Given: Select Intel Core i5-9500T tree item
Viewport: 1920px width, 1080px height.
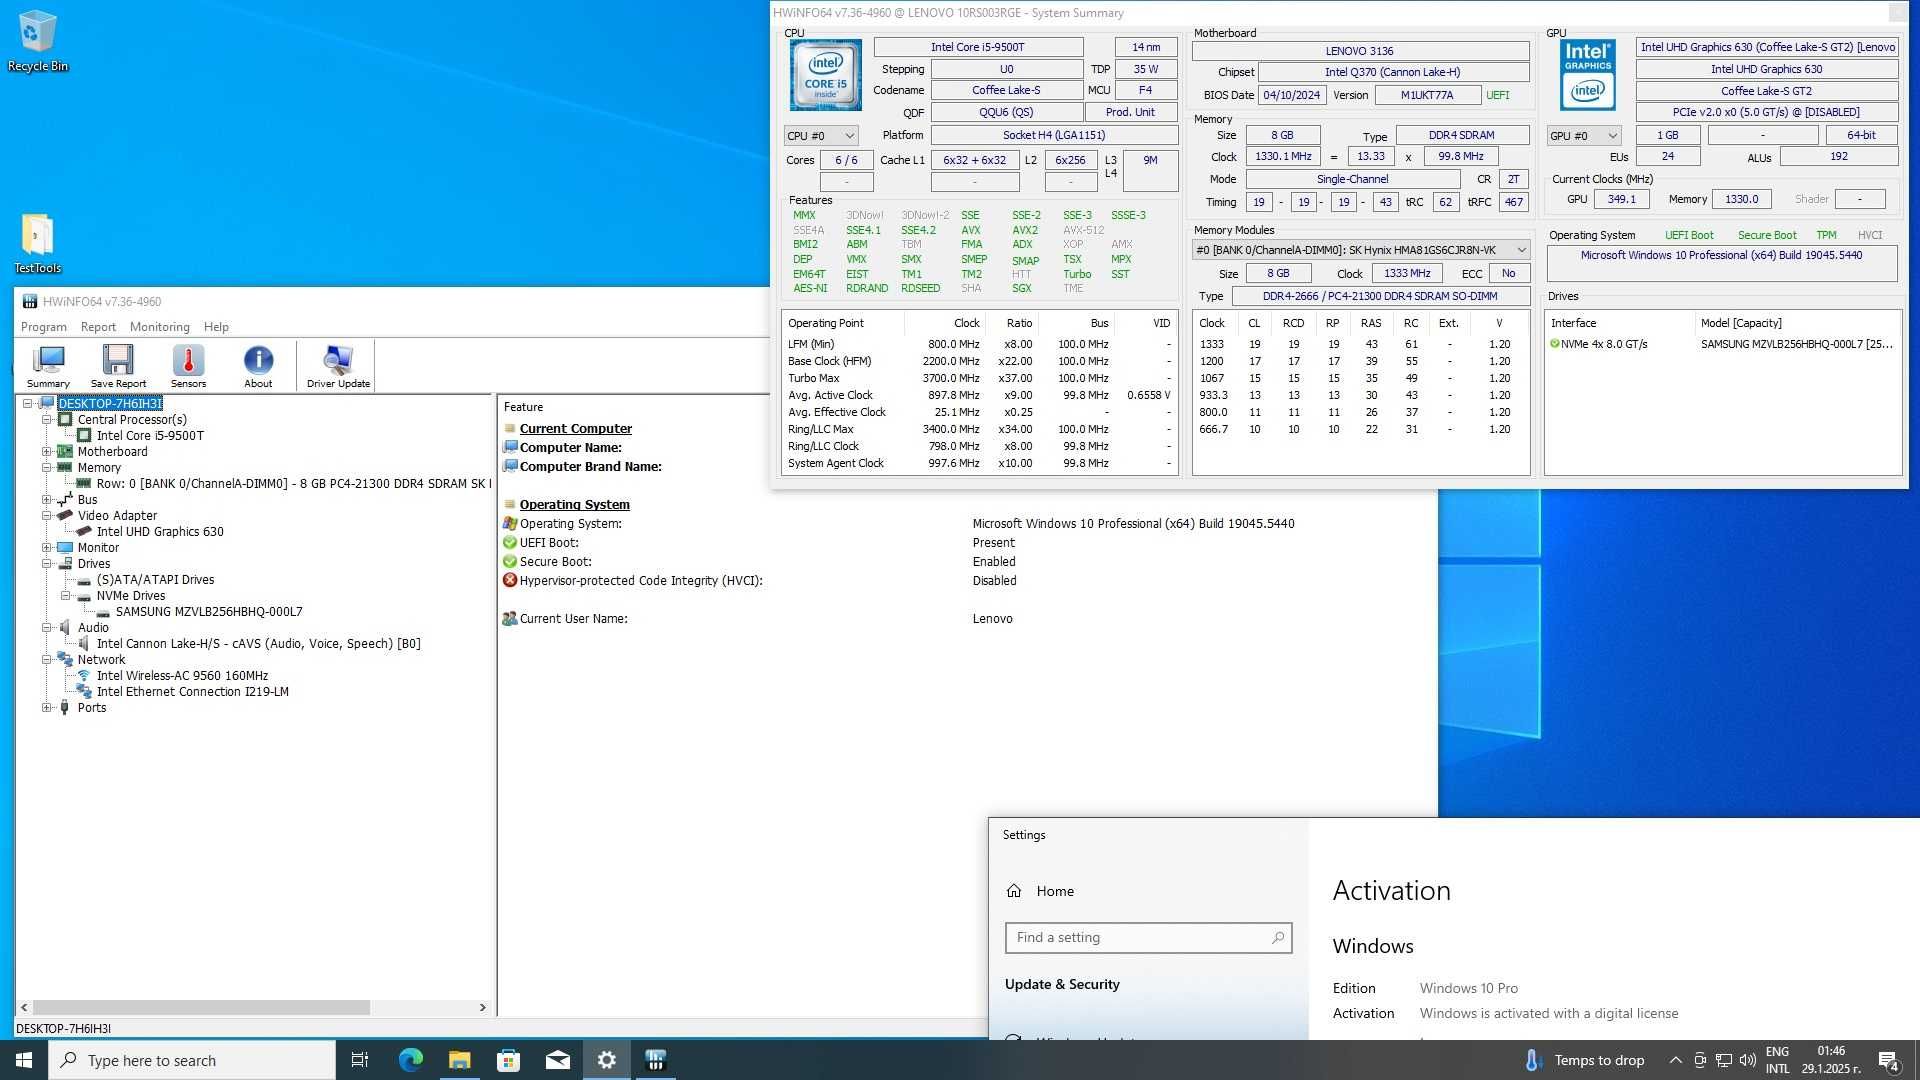Looking at the screenshot, I should [150, 436].
